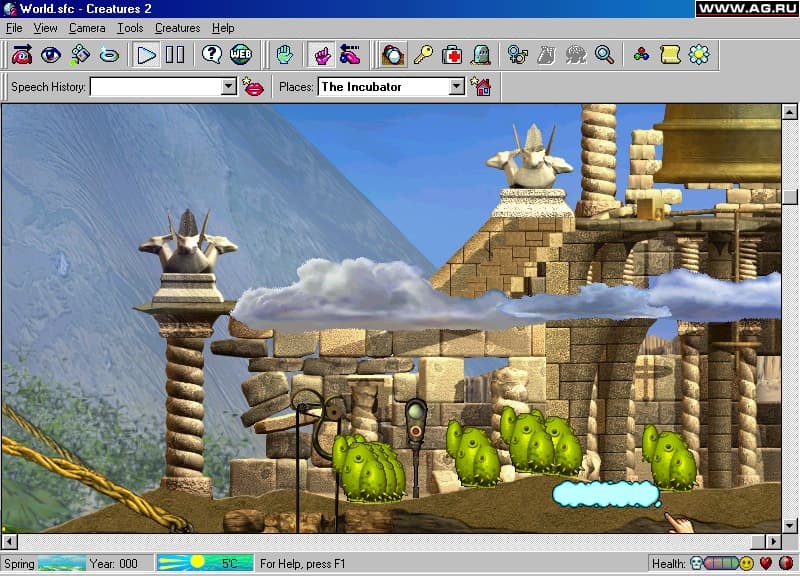800x576 pixels.
Task: Click the red ball status icon
Action: click(x=786, y=563)
